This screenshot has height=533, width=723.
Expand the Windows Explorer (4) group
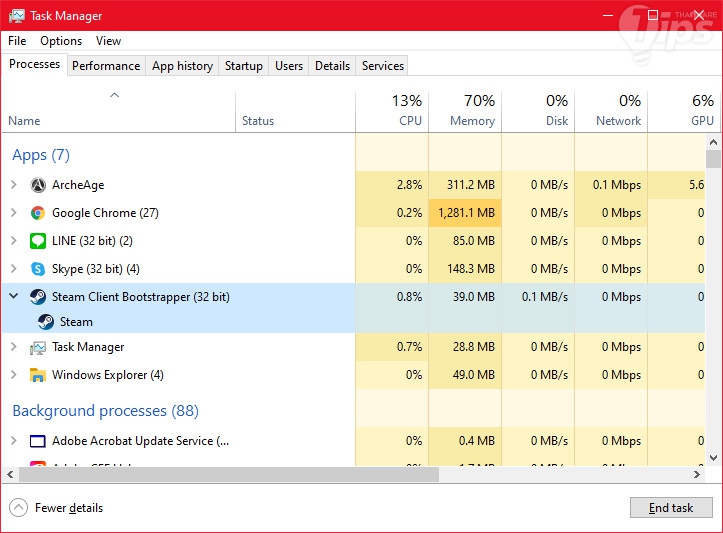(x=14, y=375)
